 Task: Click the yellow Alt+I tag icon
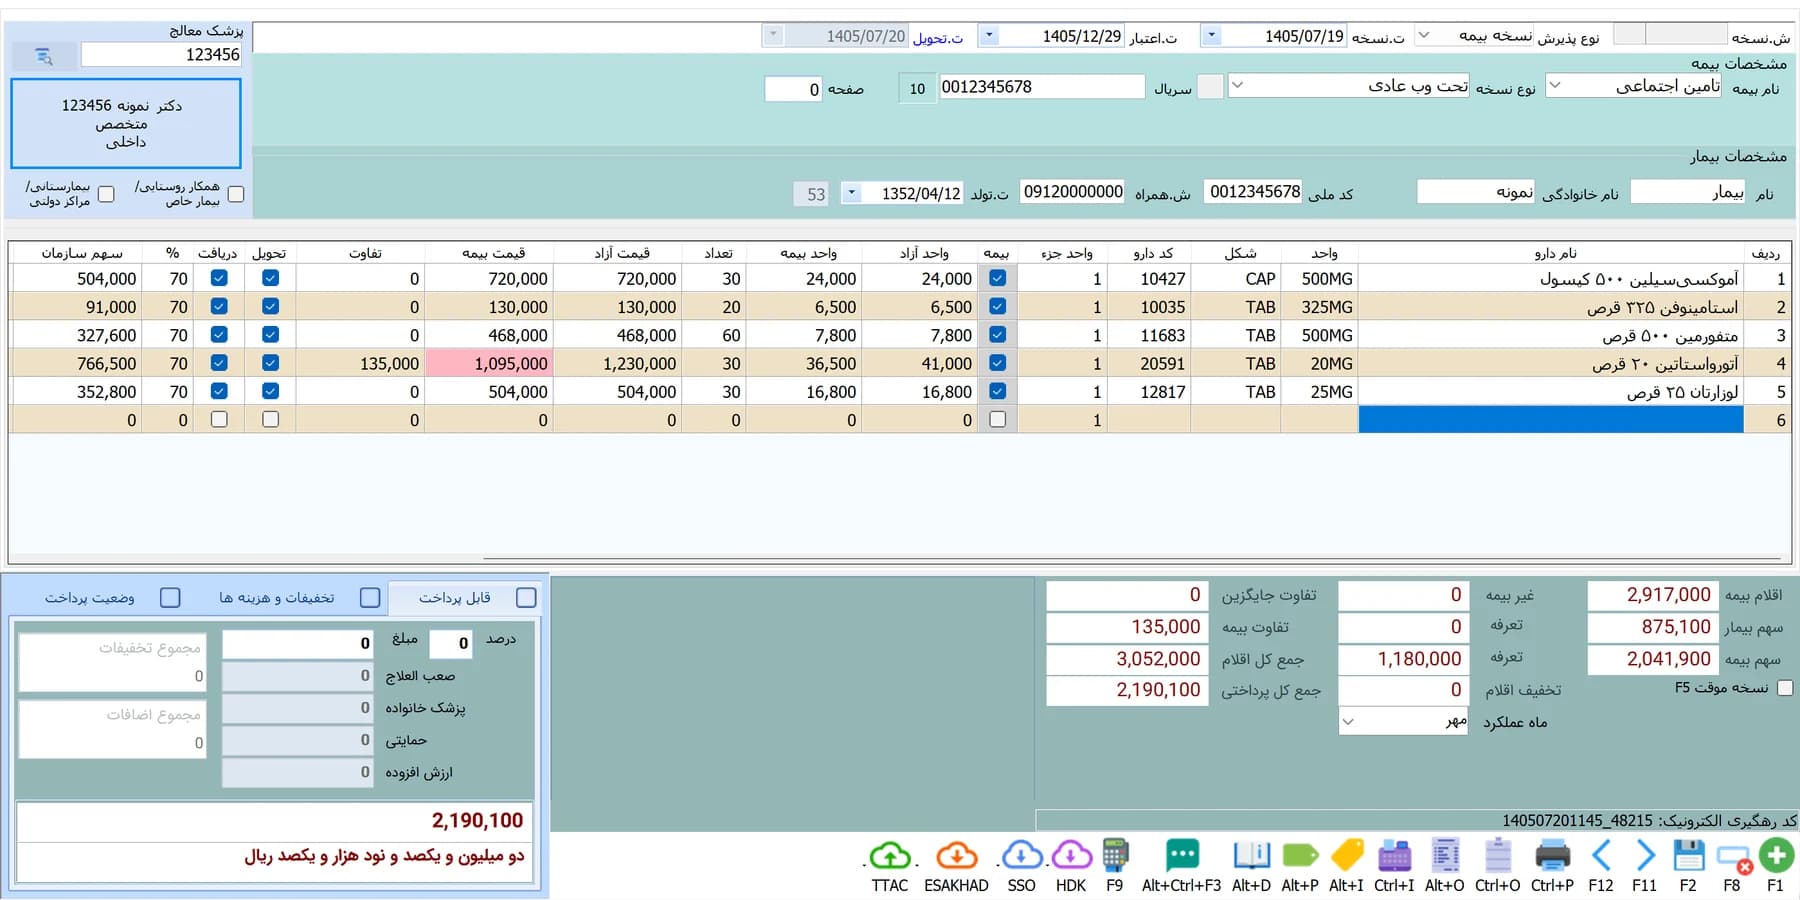[x=1346, y=856]
